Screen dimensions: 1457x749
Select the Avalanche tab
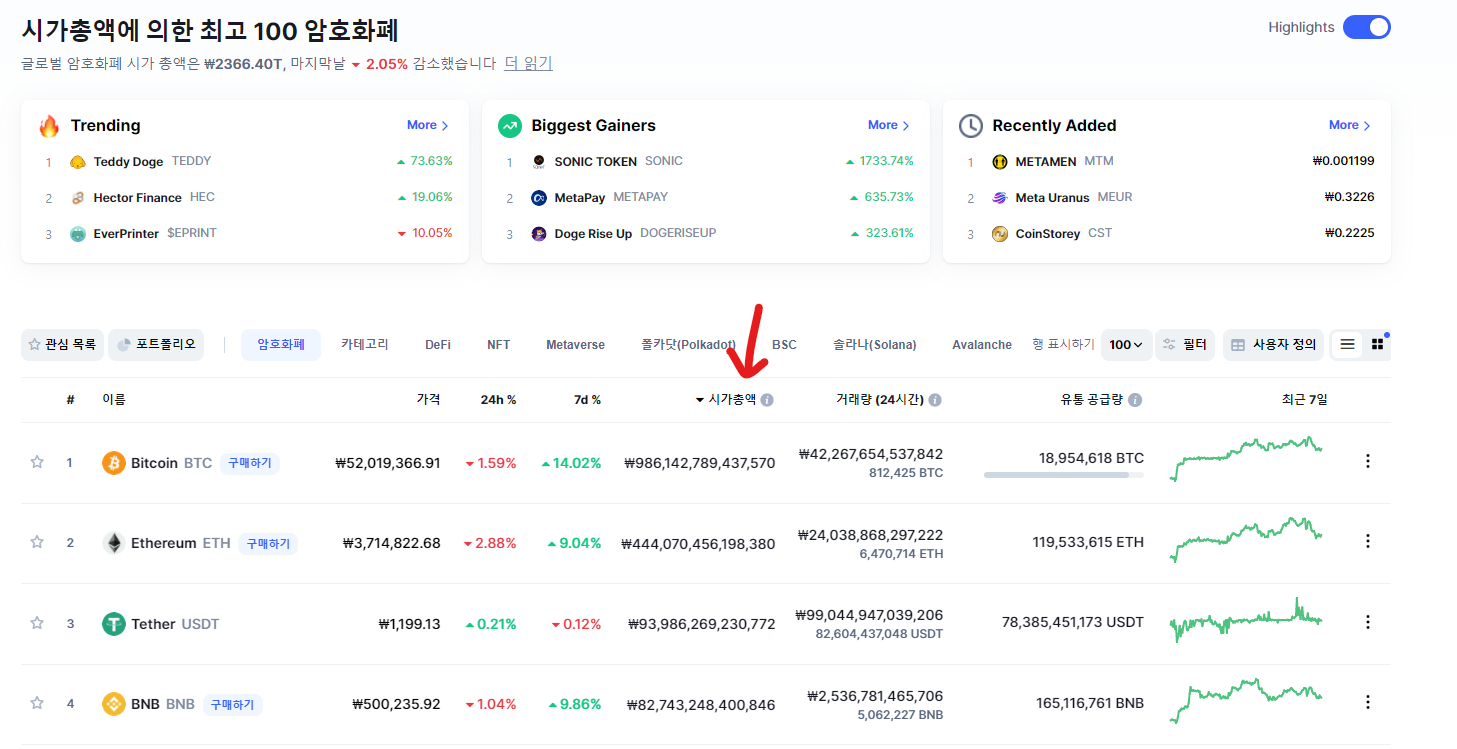982,345
